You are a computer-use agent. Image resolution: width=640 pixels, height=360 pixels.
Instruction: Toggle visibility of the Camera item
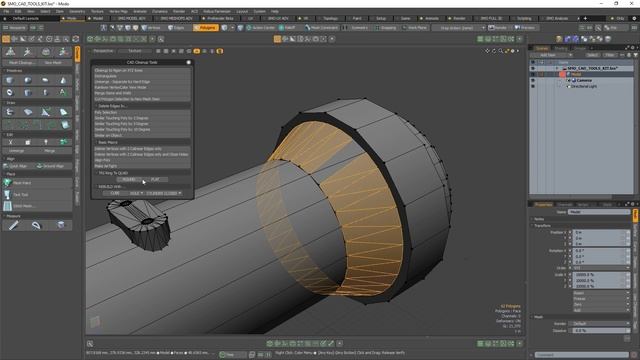(532, 80)
